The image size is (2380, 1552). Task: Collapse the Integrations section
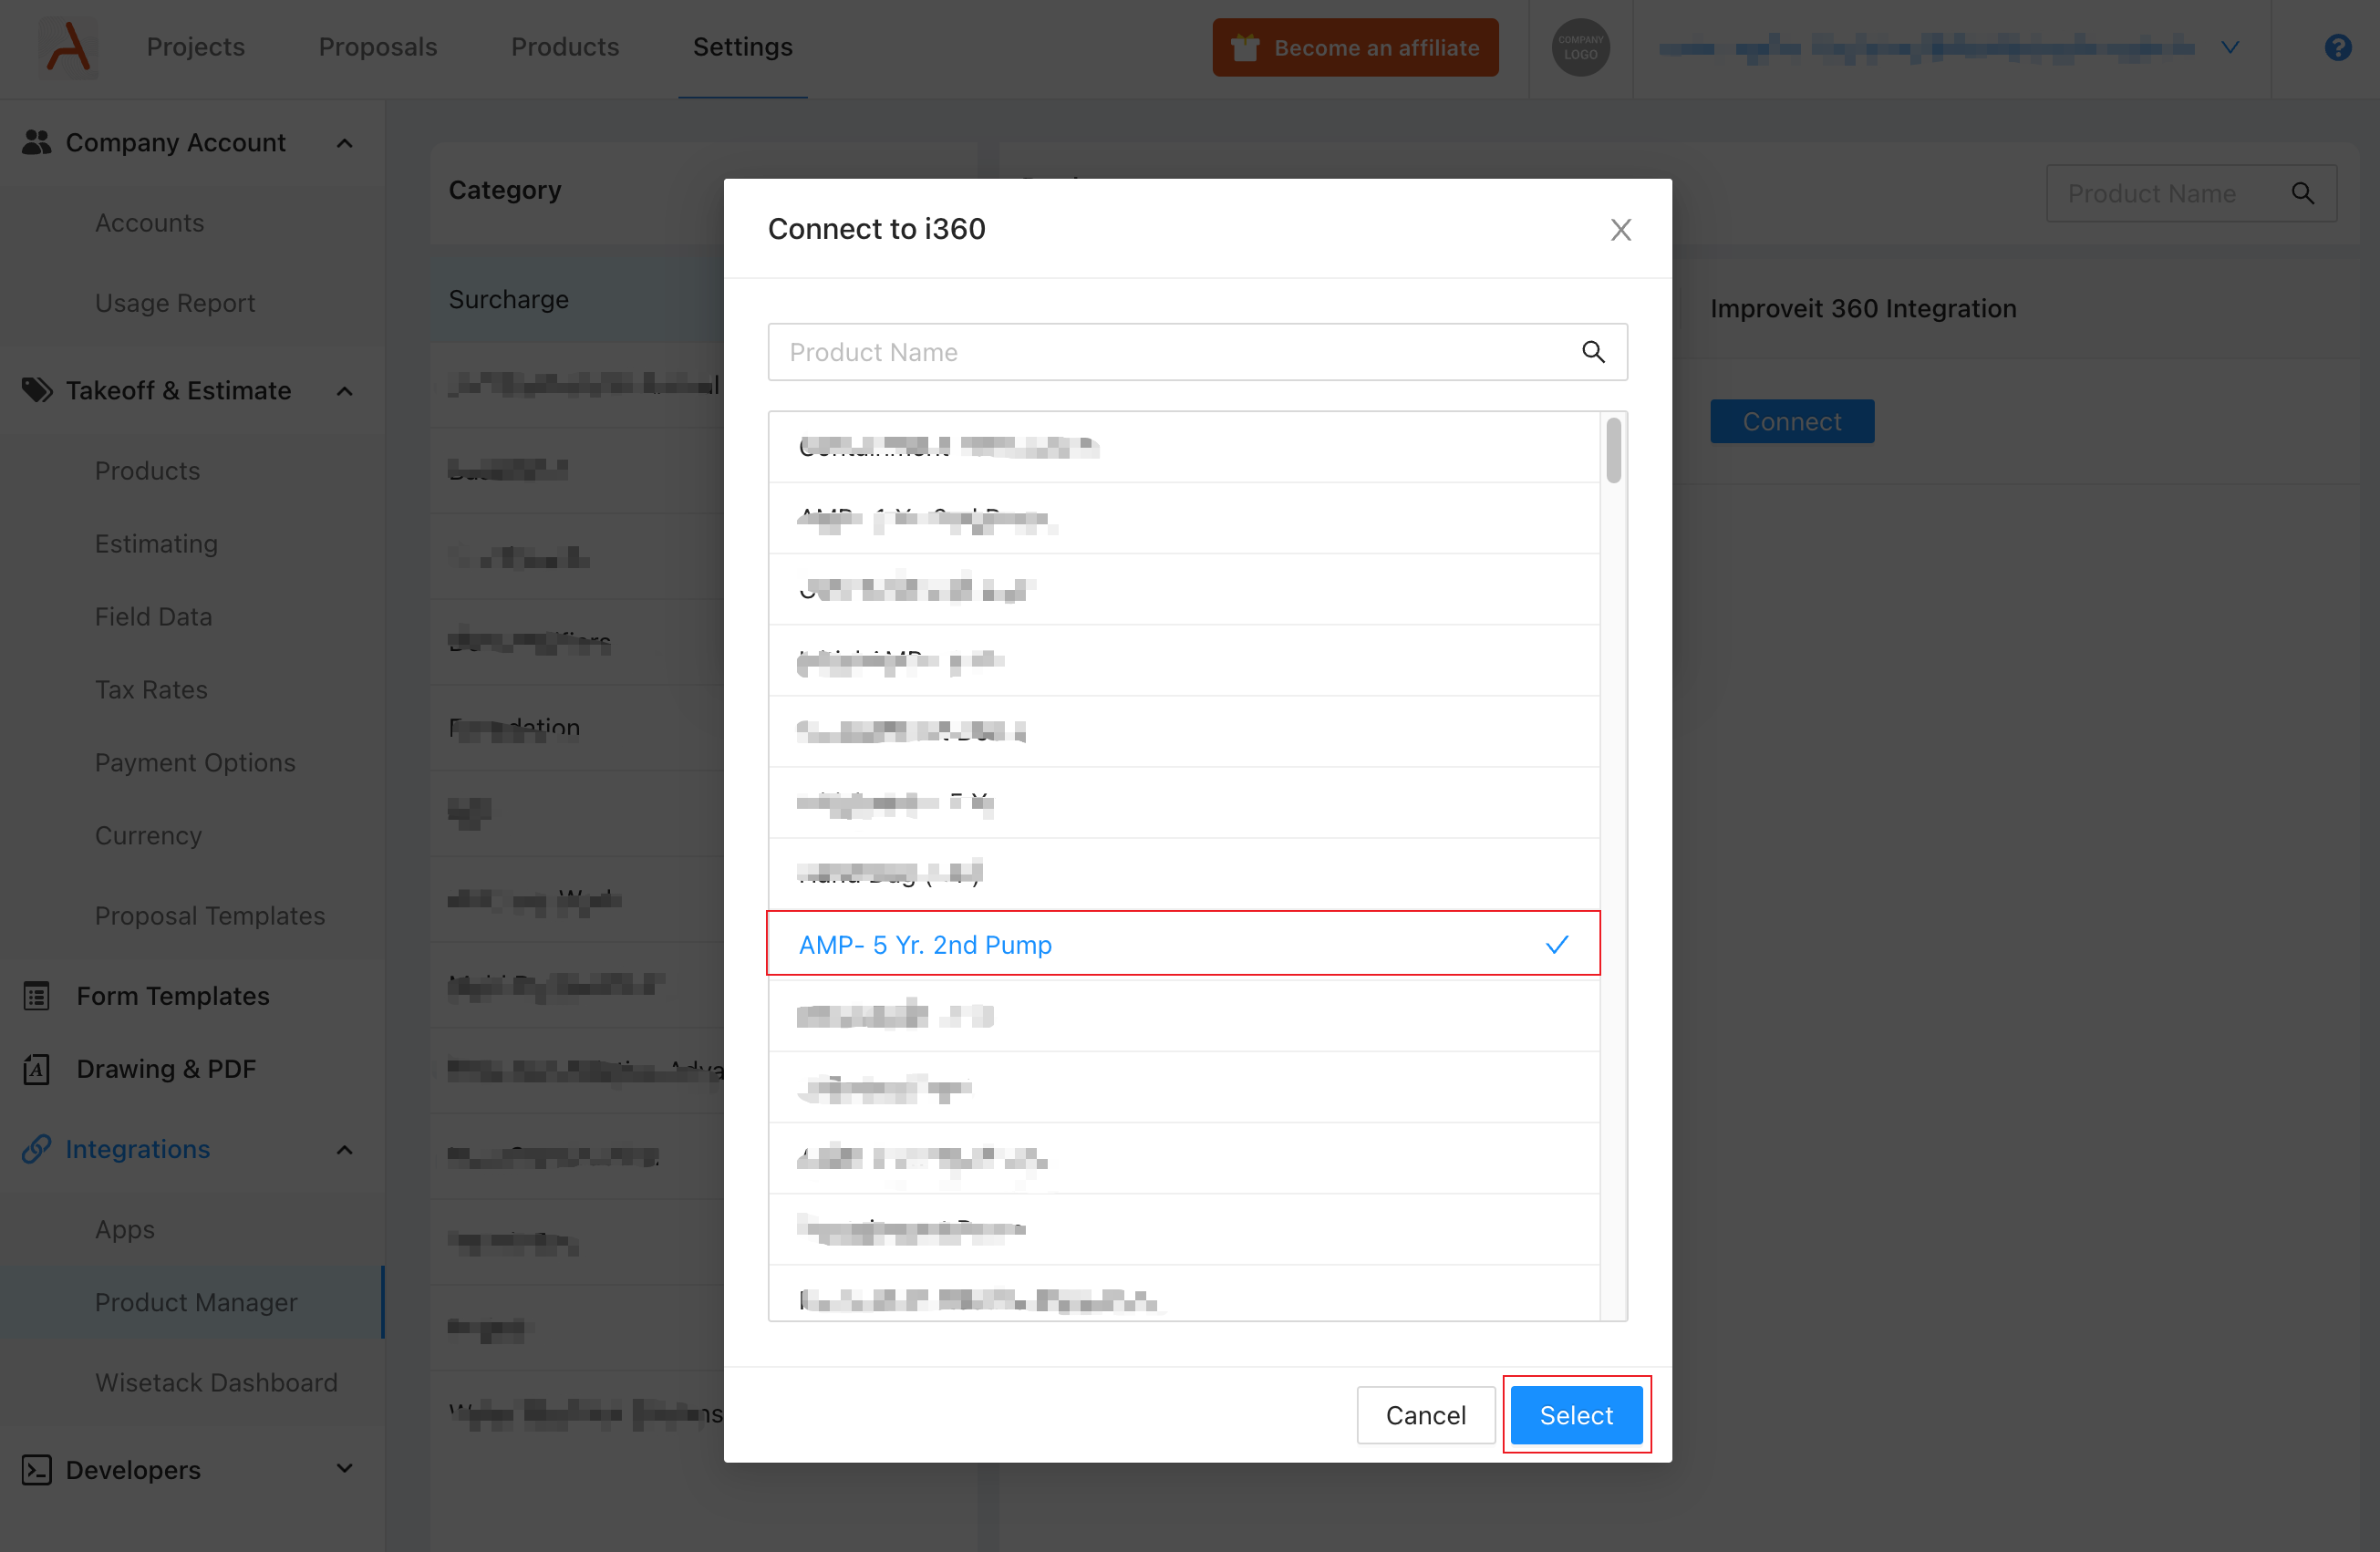(x=345, y=1149)
